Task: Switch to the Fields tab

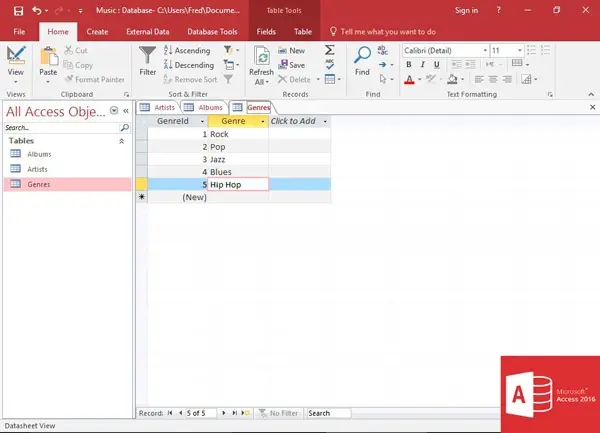Action: coord(266,32)
